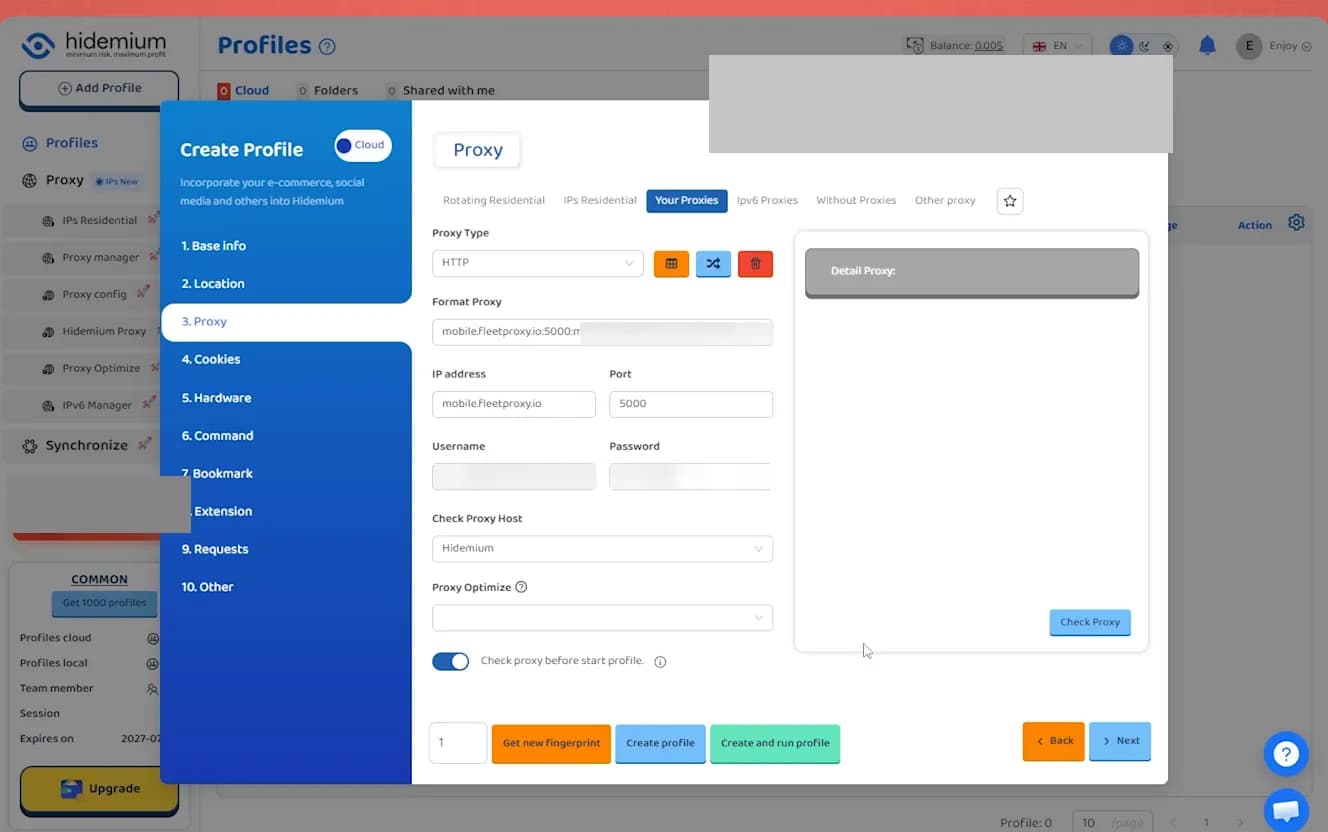
Task: Select the light theme sun icon
Action: [1123, 46]
